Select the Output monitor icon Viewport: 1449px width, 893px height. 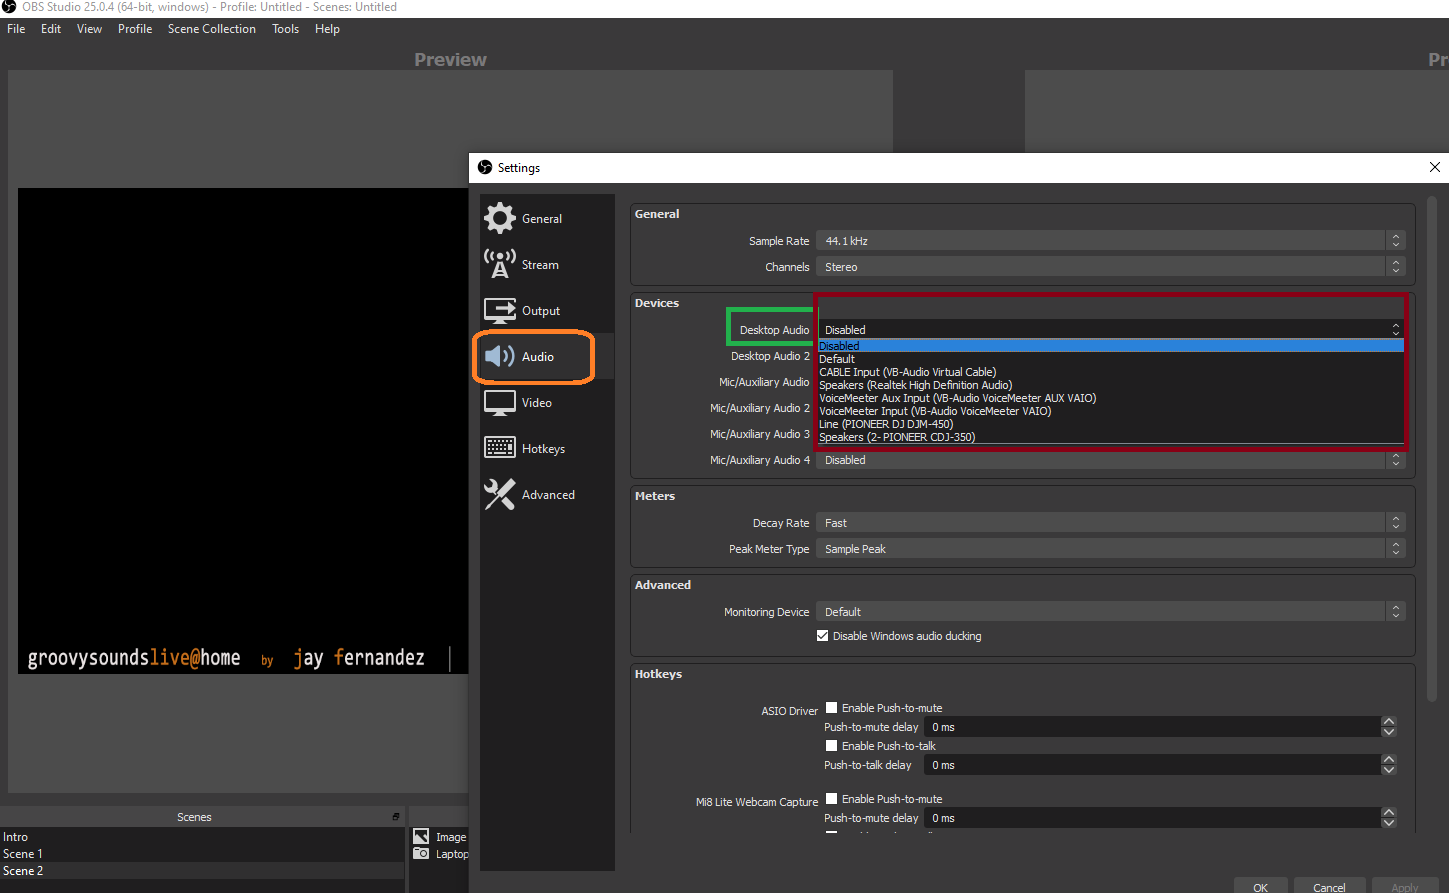click(500, 311)
